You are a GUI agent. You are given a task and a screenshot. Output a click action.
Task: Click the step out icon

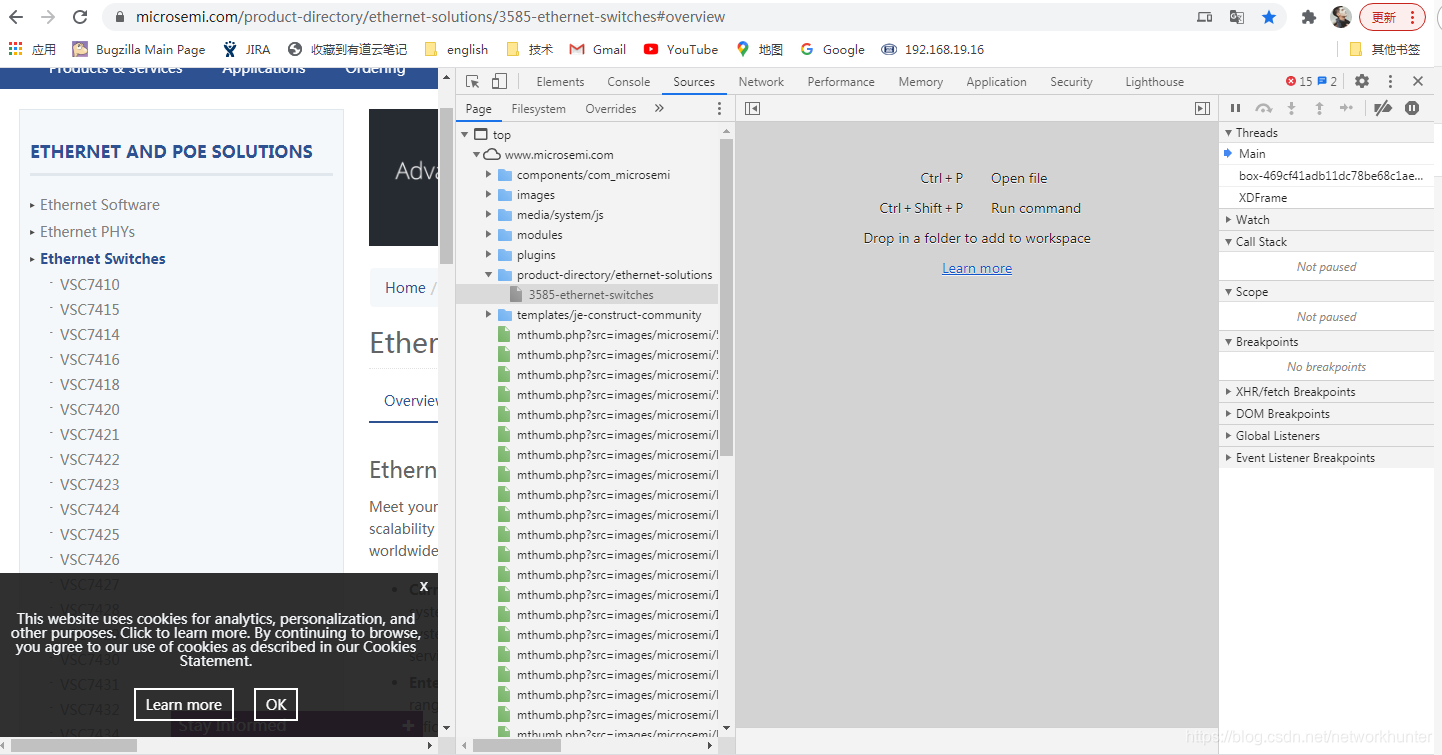tap(1319, 108)
